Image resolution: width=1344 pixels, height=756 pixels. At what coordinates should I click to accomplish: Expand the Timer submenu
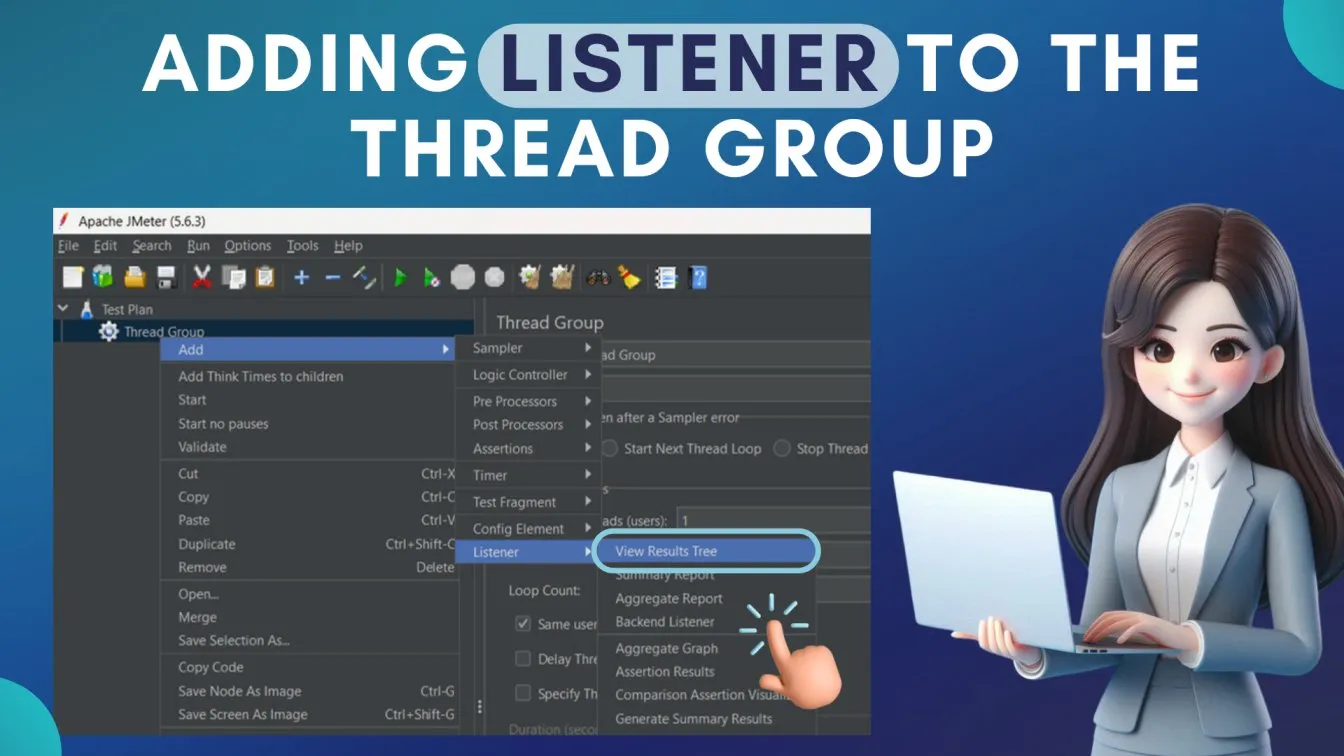coord(528,475)
